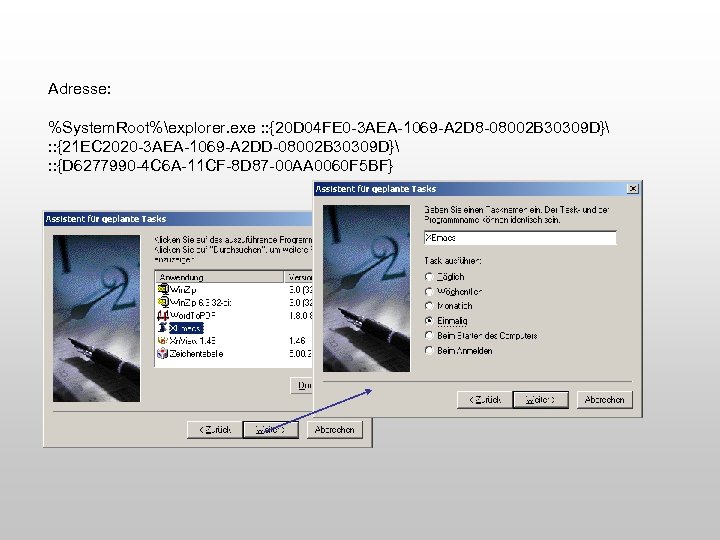The height and width of the screenshot is (540, 720).
Task: Click the ::{D6277990-4C6A-11CF-8D87-00AA0060F5BF} line
Action: coord(220,166)
